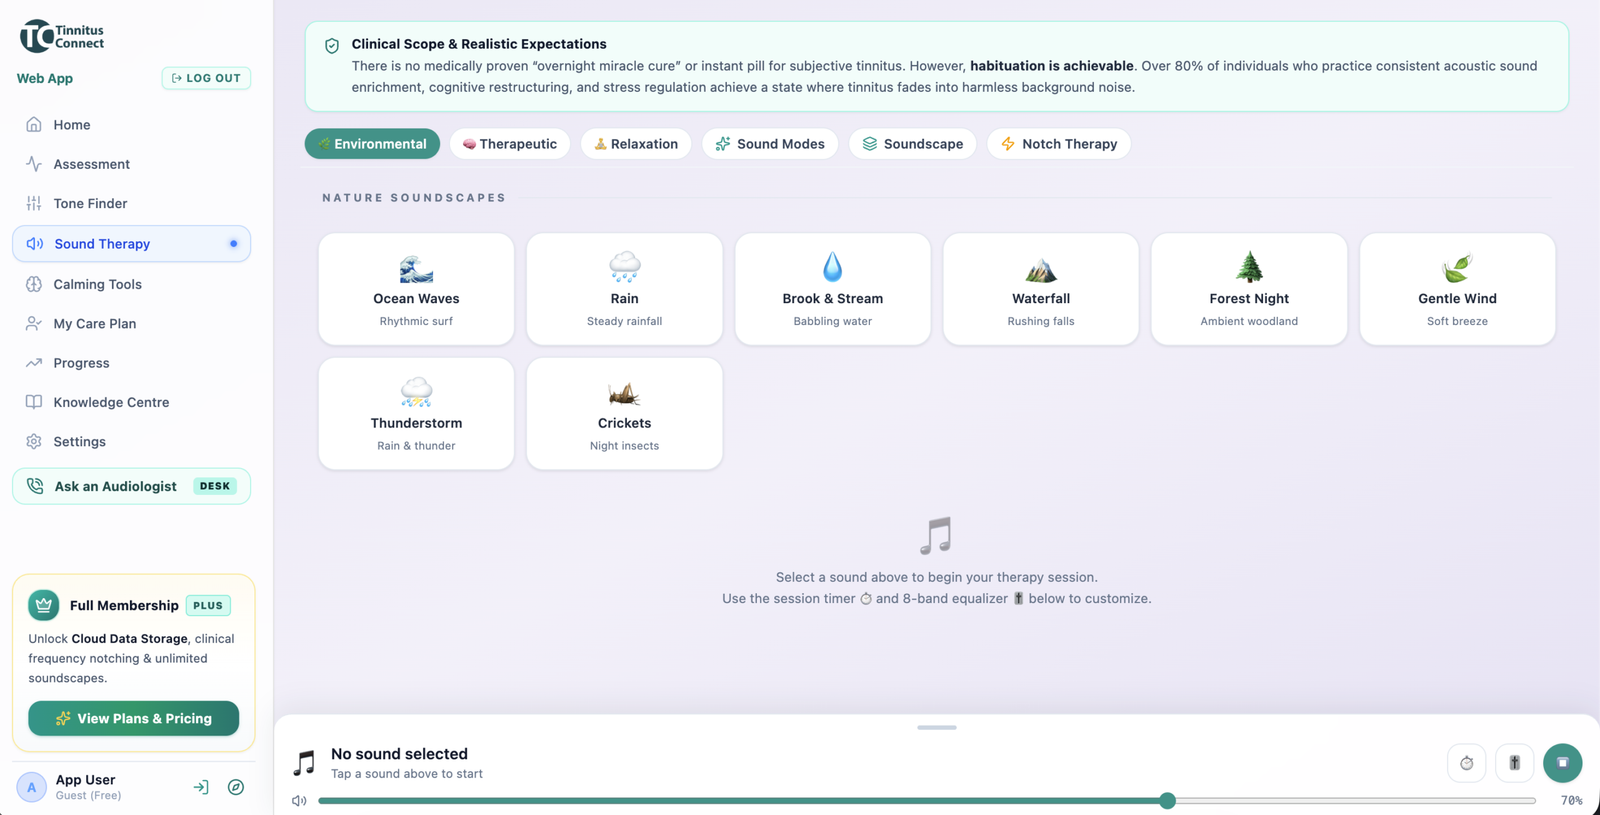Mute audio via the speaker icon
The width and height of the screenshot is (1600, 815).
pyautogui.click(x=299, y=801)
